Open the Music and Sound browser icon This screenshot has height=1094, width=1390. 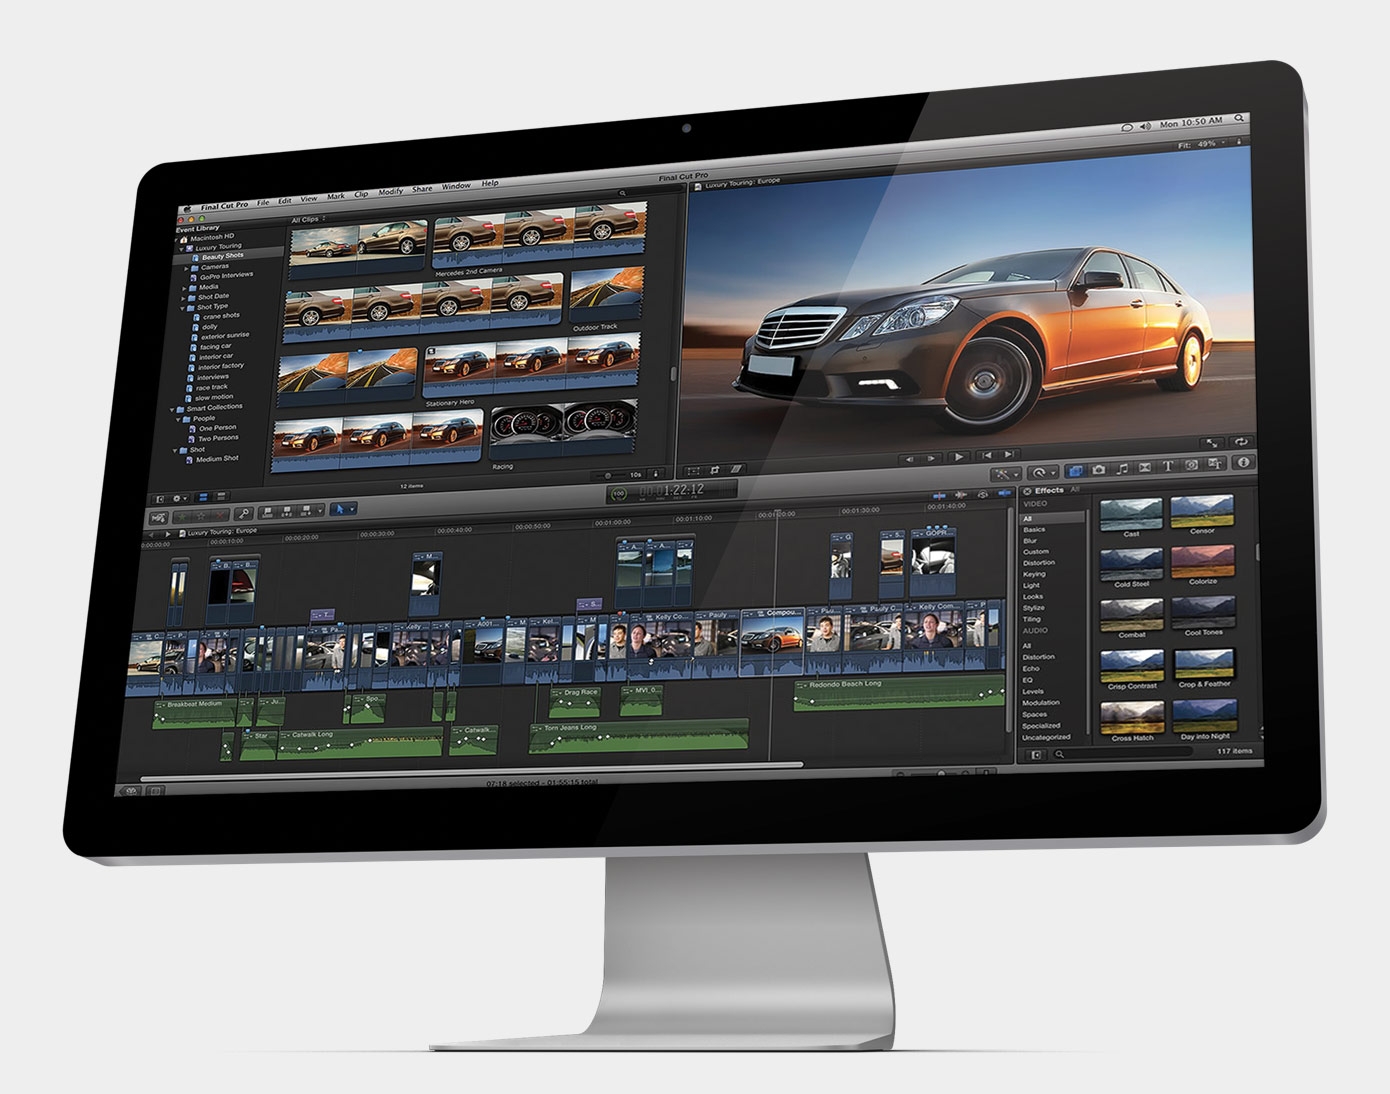(x=1122, y=469)
